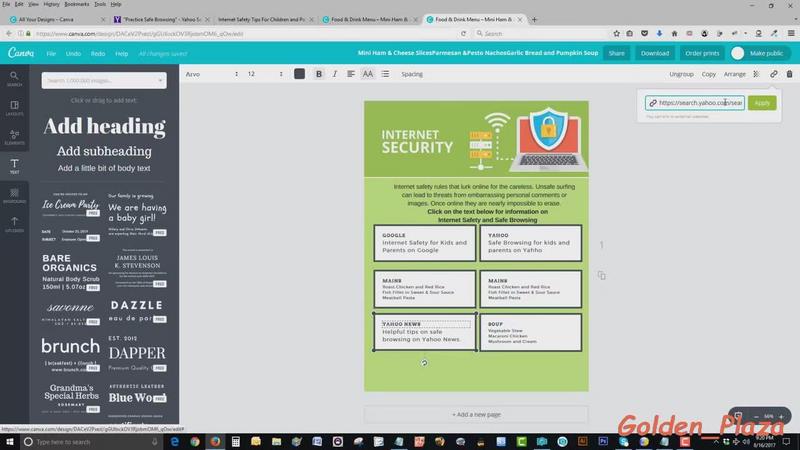This screenshot has width=800, height=450.
Task: Select the brunch text template
Action: [71, 353]
